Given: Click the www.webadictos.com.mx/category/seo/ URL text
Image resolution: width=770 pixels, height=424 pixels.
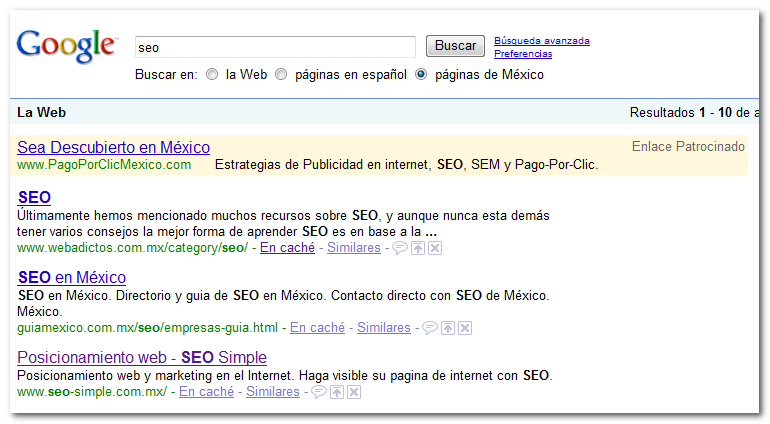Looking at the screenshot, I should click(x=133, y=248).
